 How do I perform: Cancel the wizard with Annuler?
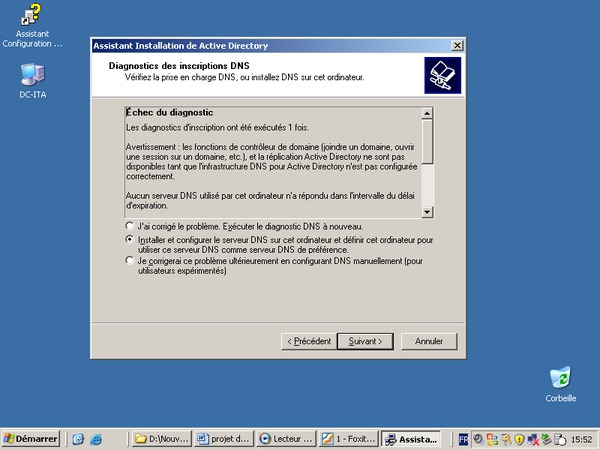429,341
